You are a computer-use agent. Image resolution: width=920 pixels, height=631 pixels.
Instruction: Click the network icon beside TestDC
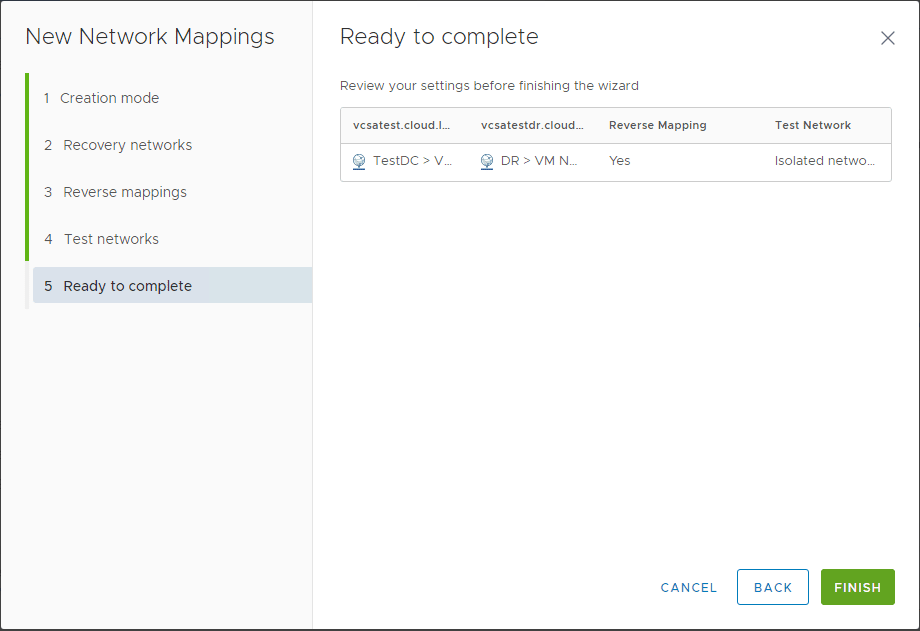coord(359,161)
